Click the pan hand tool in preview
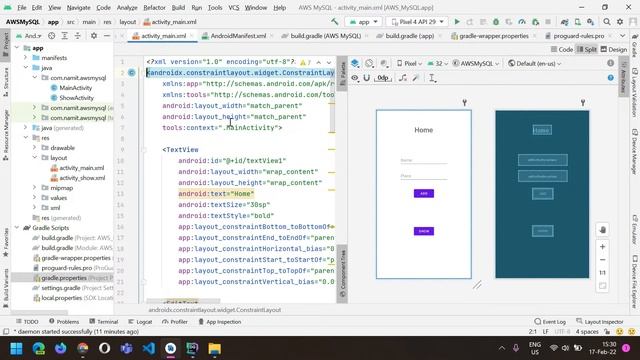 tap(602, 229)
